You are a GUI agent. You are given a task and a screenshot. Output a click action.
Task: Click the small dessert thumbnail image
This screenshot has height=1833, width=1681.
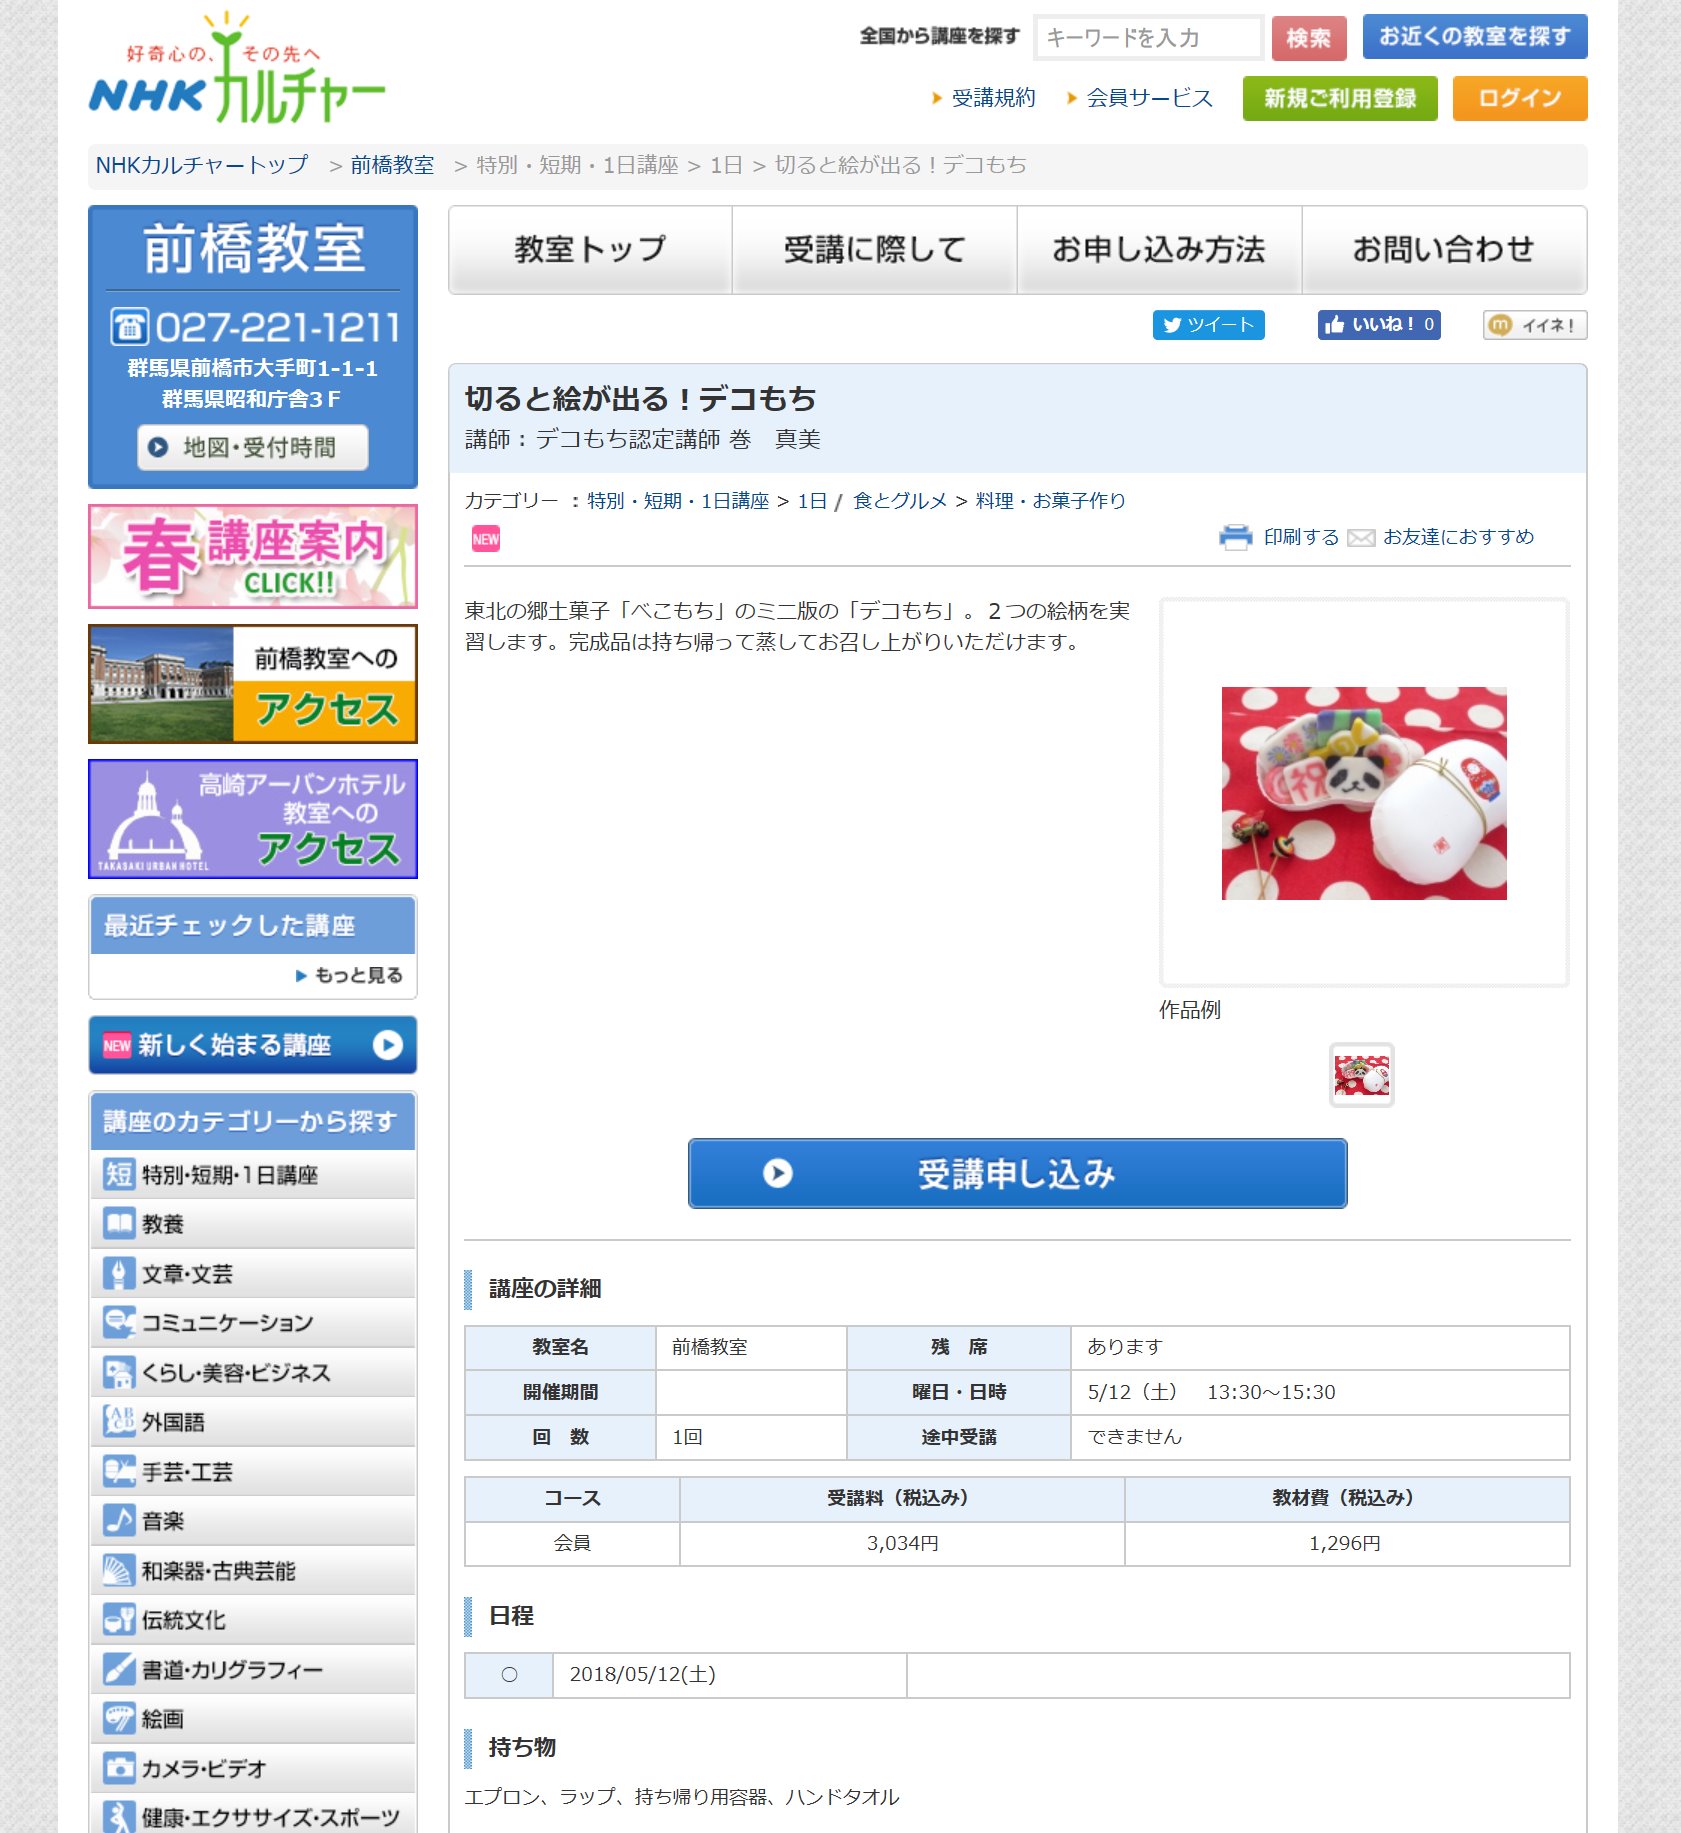coord(1361,1075)
